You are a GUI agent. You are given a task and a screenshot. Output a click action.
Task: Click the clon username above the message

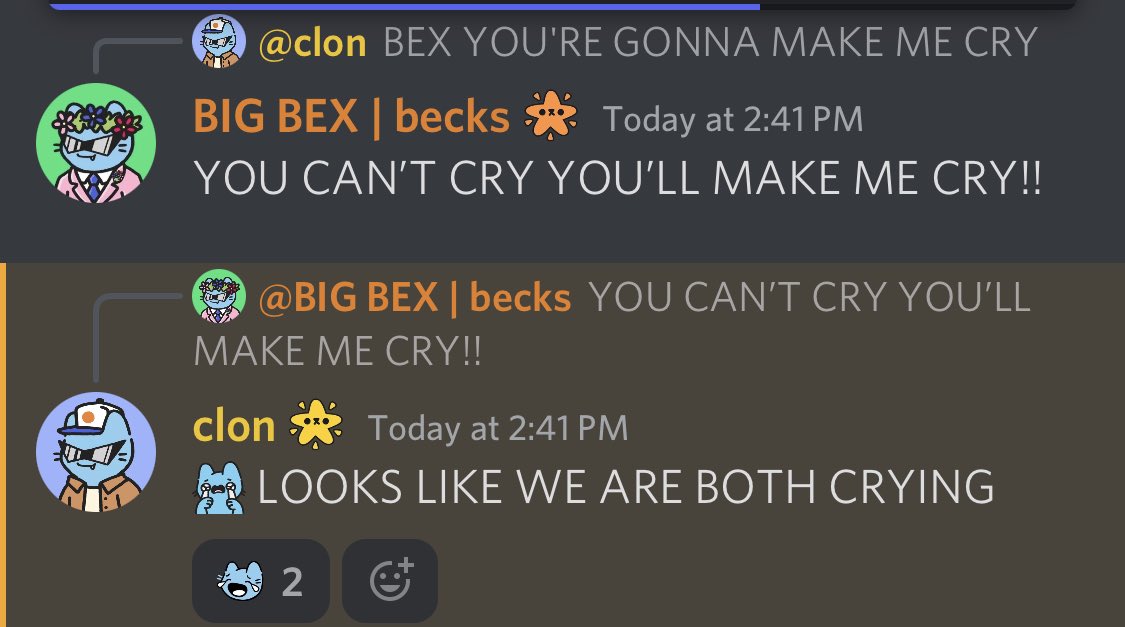click(234, 427)
